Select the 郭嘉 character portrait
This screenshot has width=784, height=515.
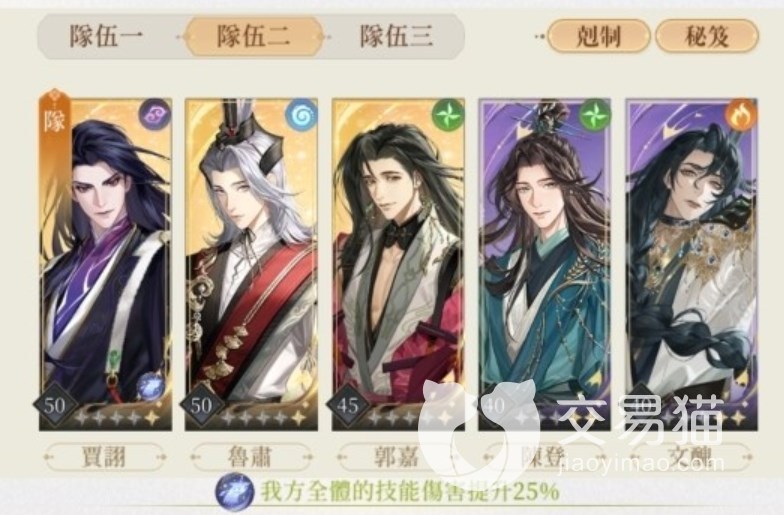[398, 264]
